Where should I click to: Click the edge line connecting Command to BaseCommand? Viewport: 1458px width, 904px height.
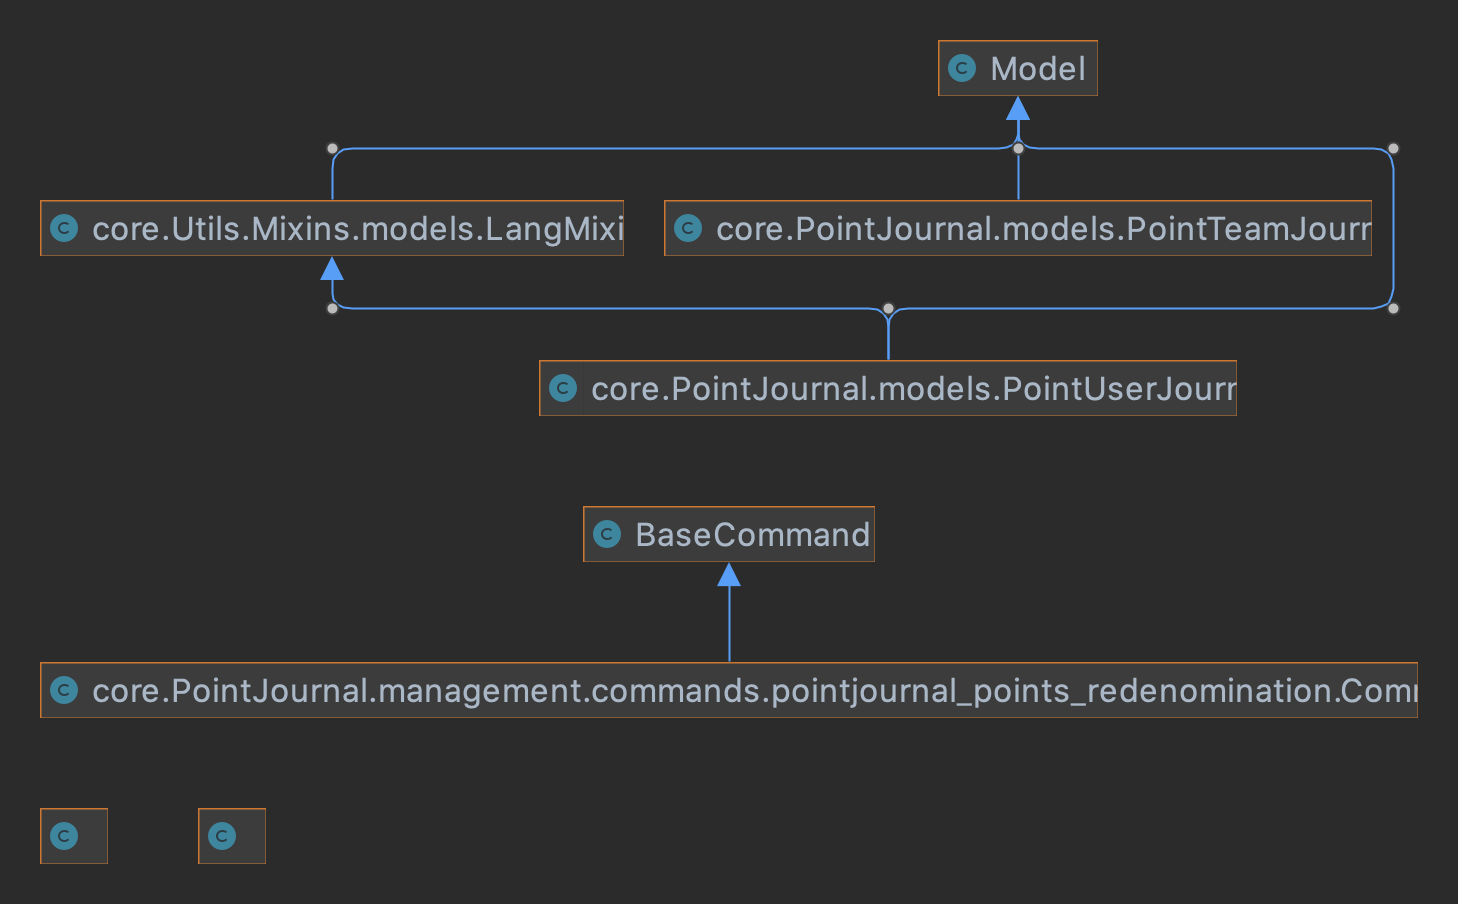point(729,624)
